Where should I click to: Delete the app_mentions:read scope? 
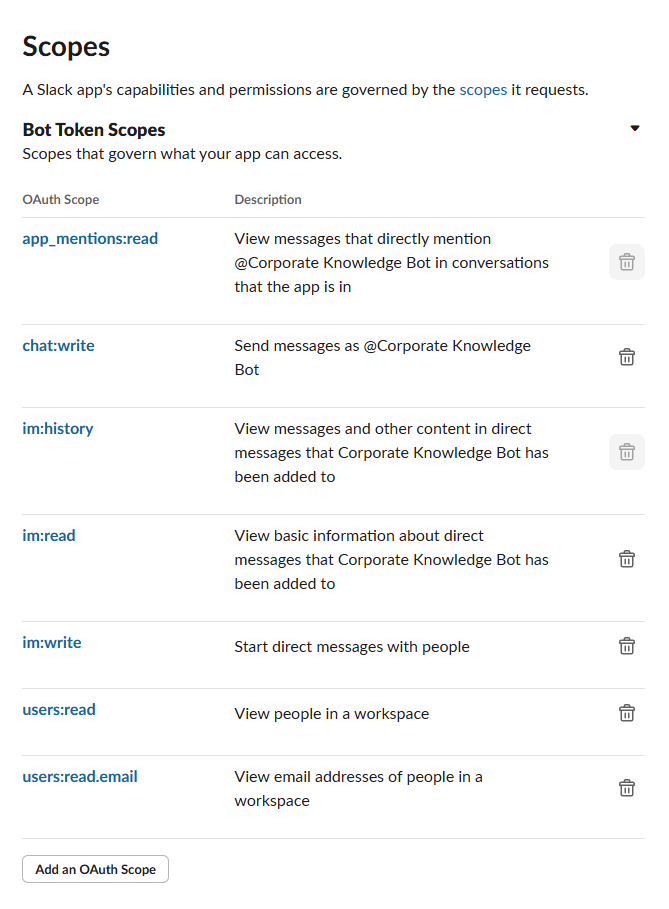[627, 262]
